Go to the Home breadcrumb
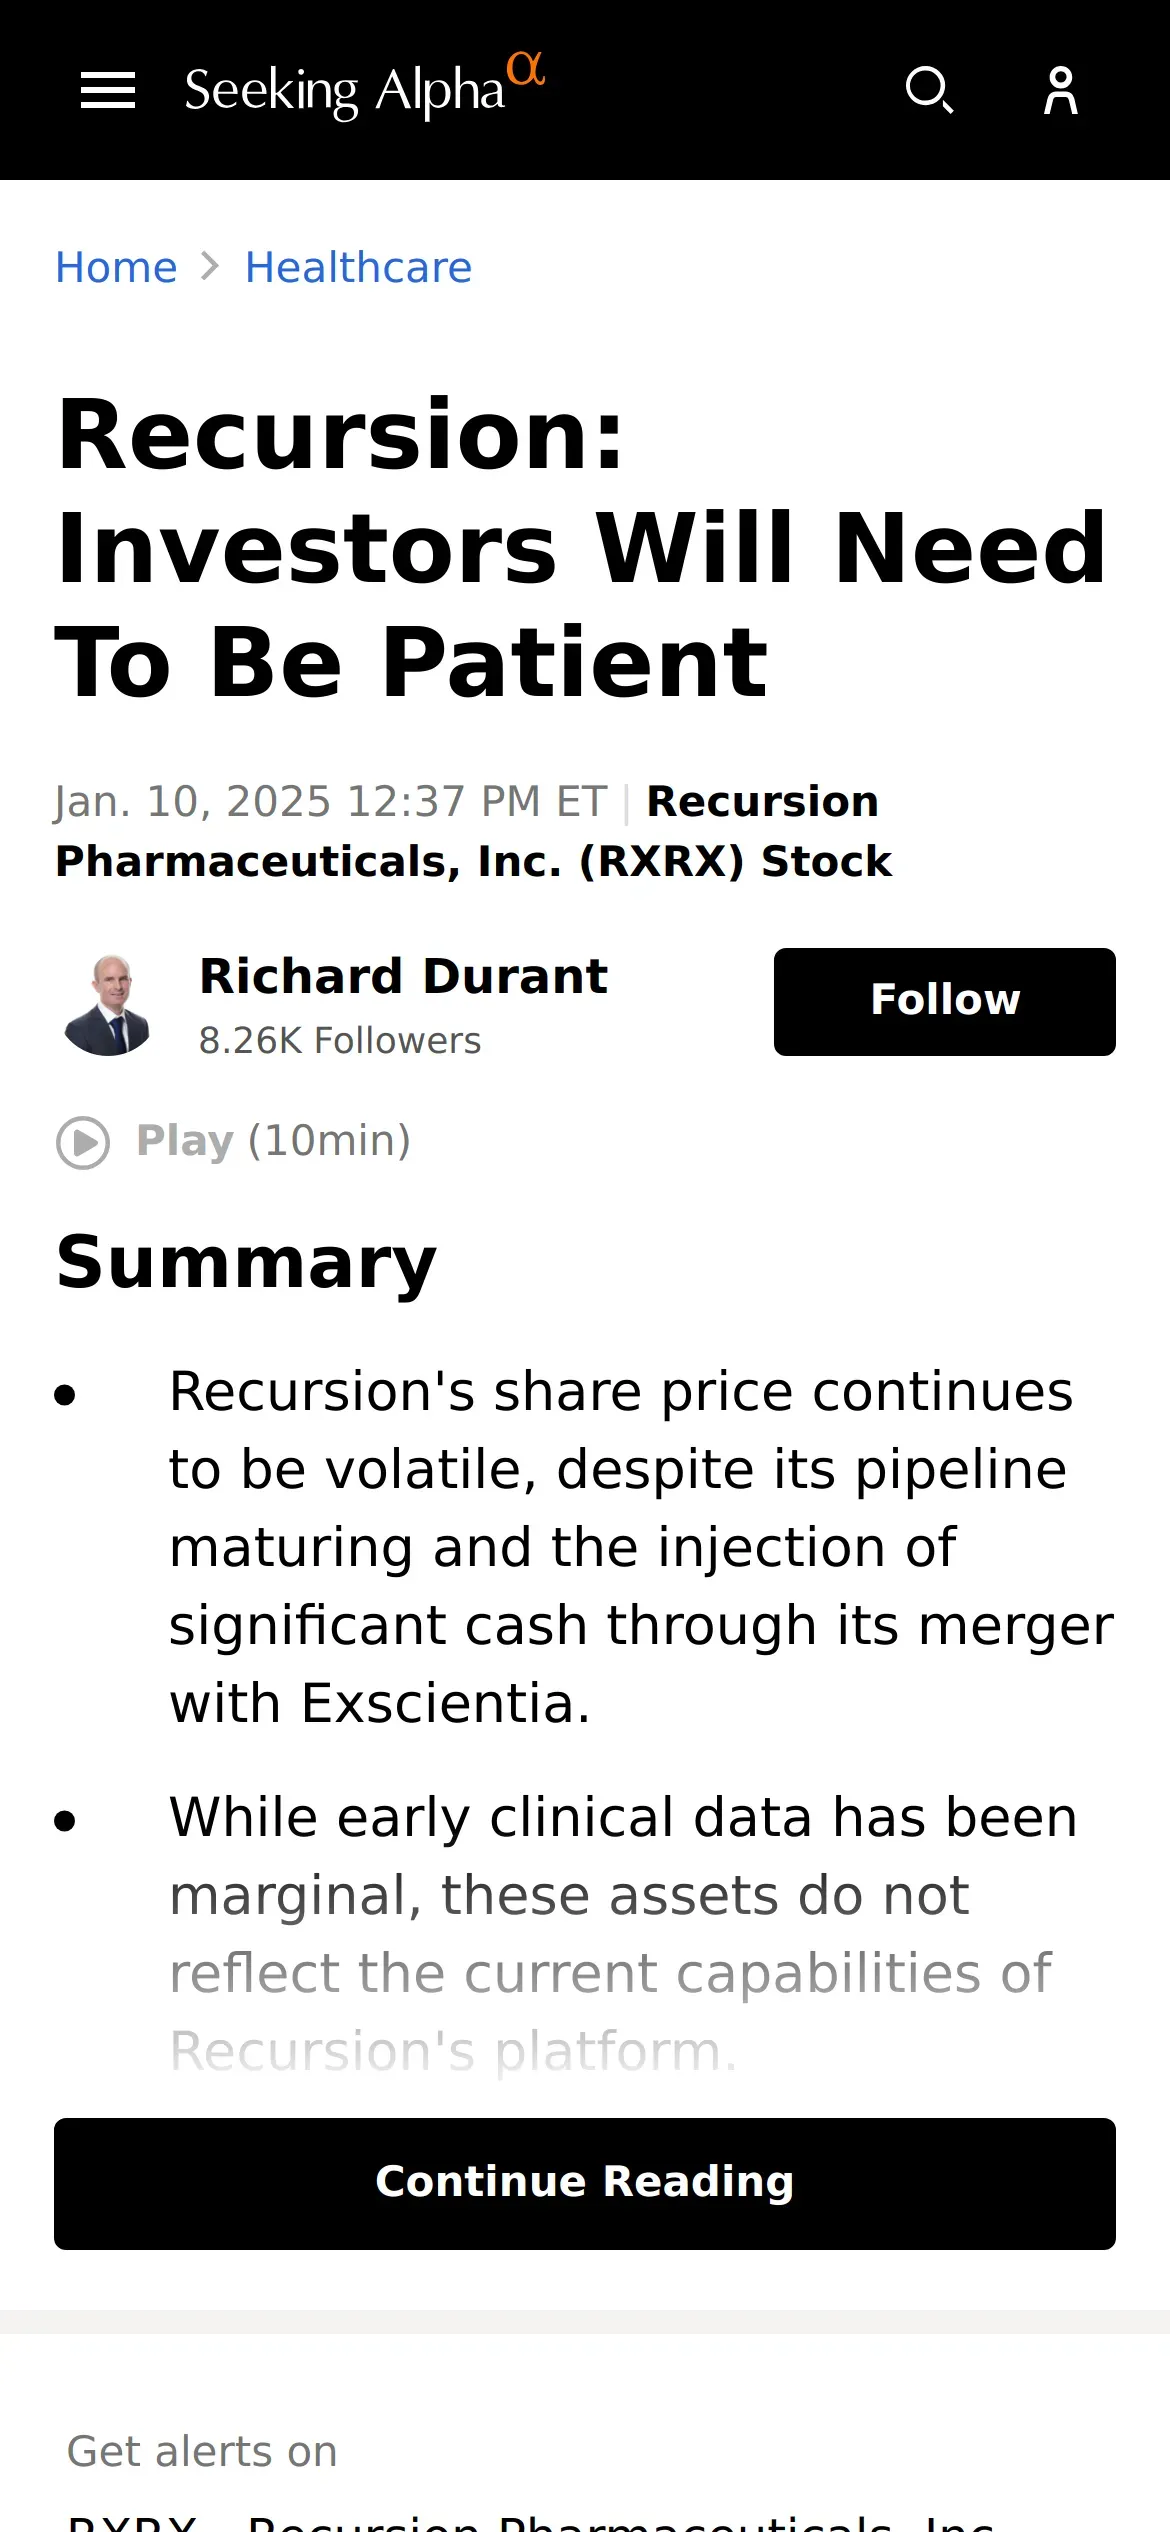This screenshot has height=2532, width=1170. [116, 267]
